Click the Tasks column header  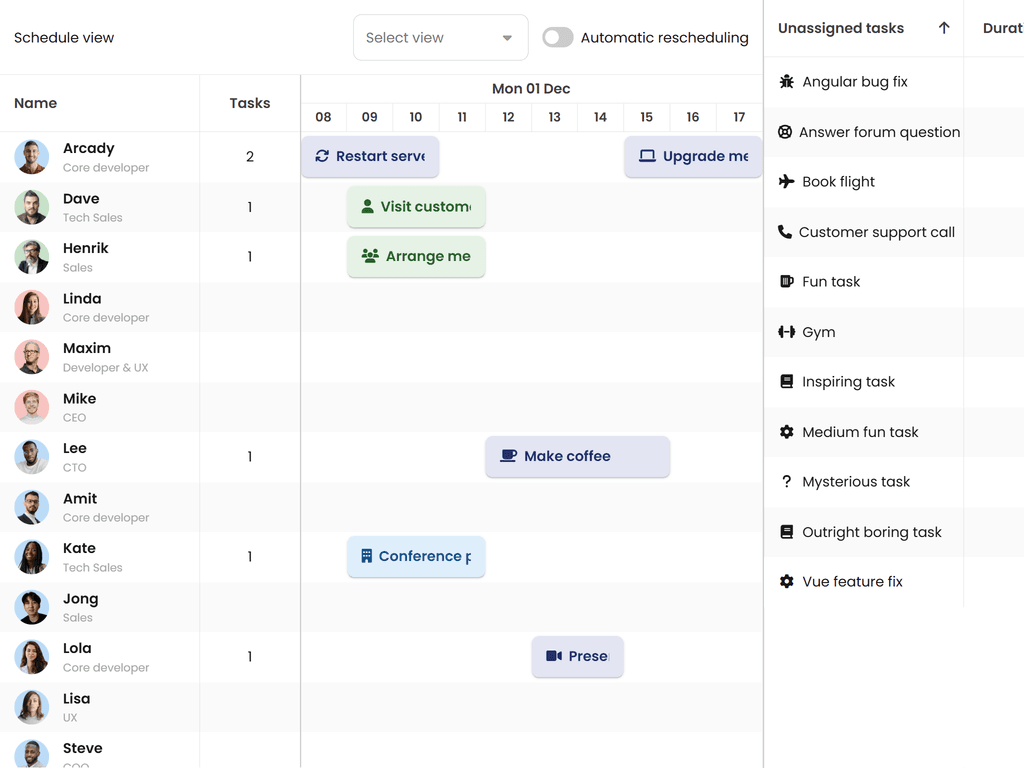250,103
